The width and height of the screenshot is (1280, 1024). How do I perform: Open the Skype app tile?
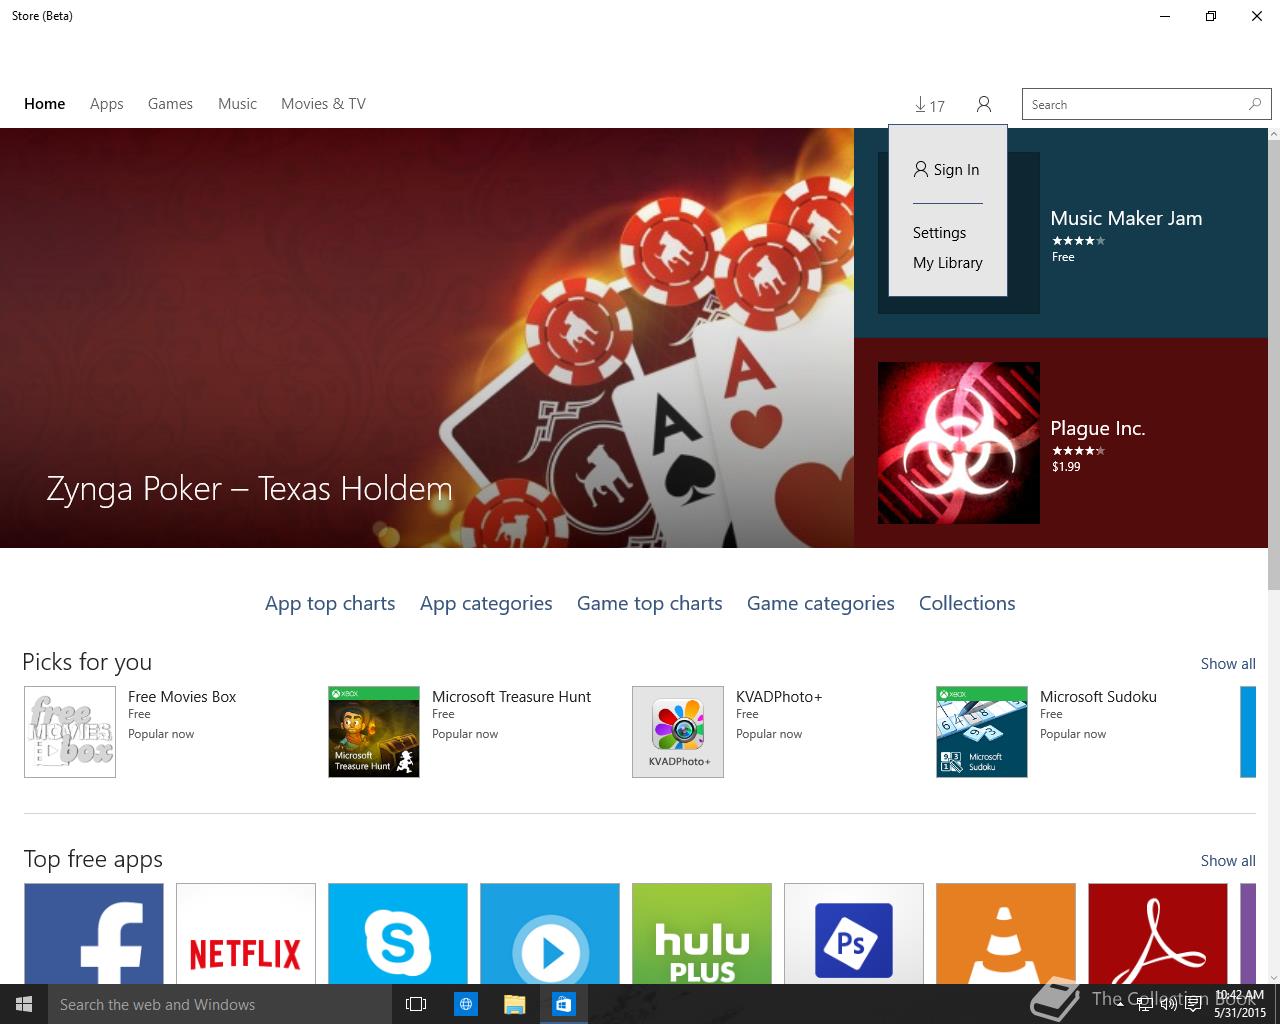tap(398, 933)
